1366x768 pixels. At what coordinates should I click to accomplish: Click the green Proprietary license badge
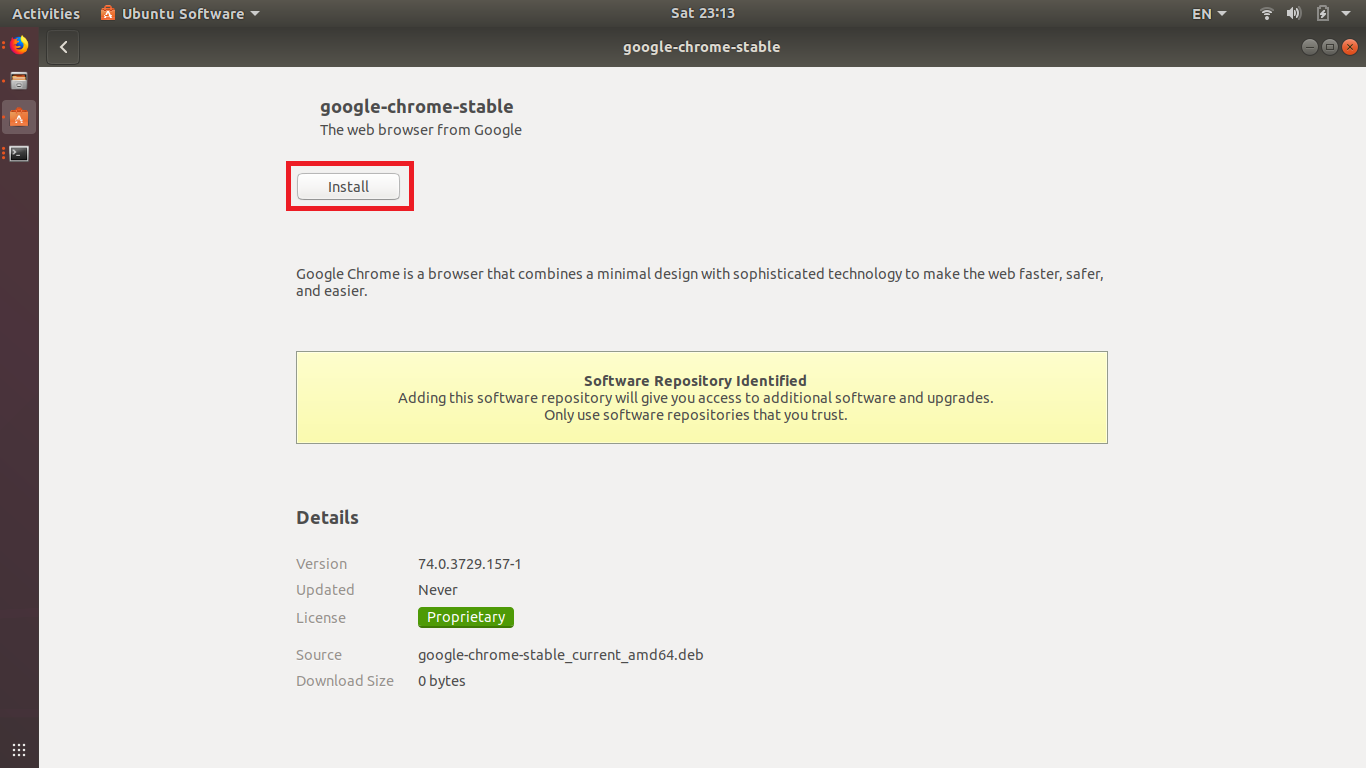click(466, 617)
